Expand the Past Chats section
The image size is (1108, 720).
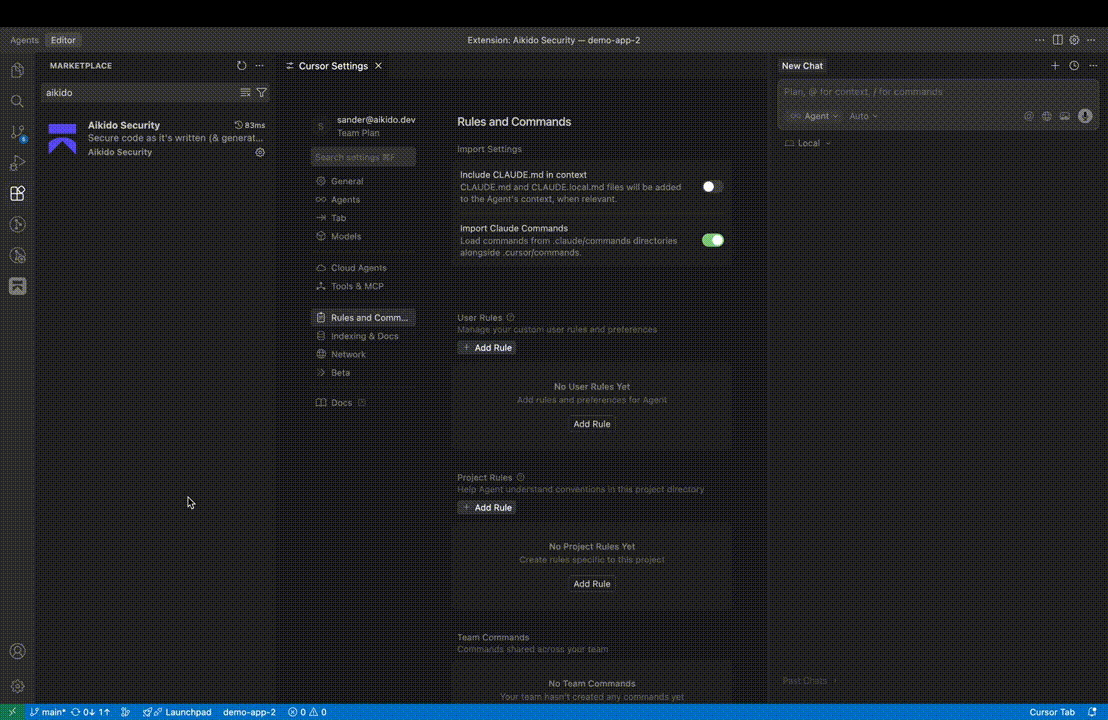pos(809,681)
